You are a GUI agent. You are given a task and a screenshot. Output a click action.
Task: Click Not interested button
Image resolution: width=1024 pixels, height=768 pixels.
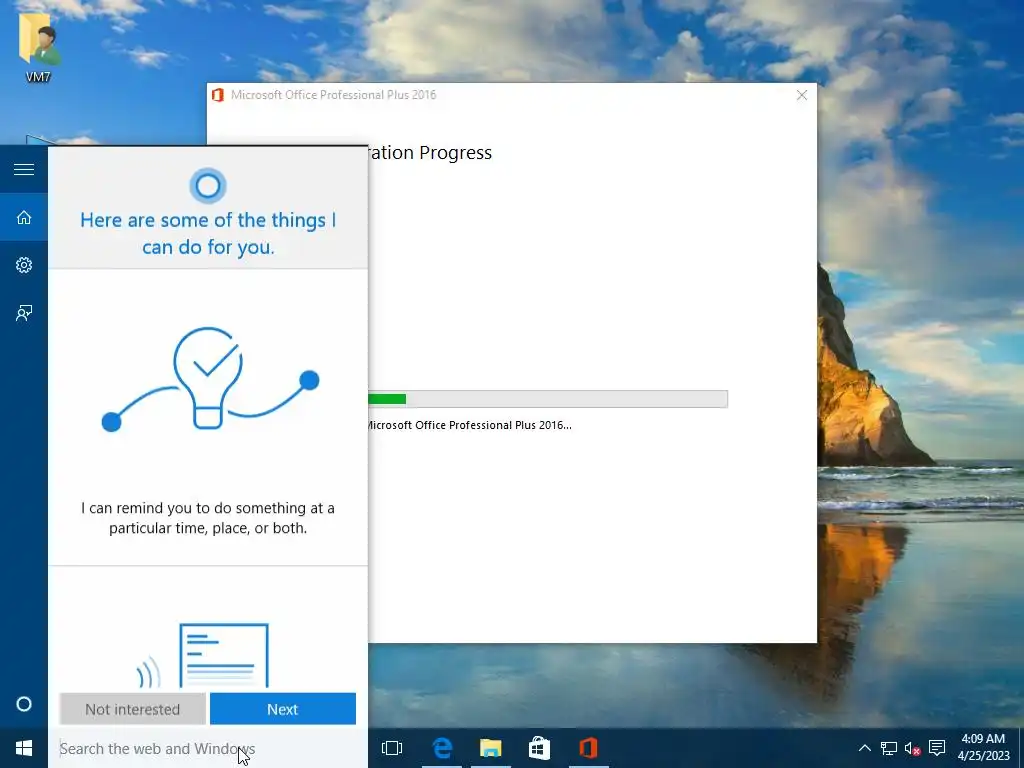(133, 709)
